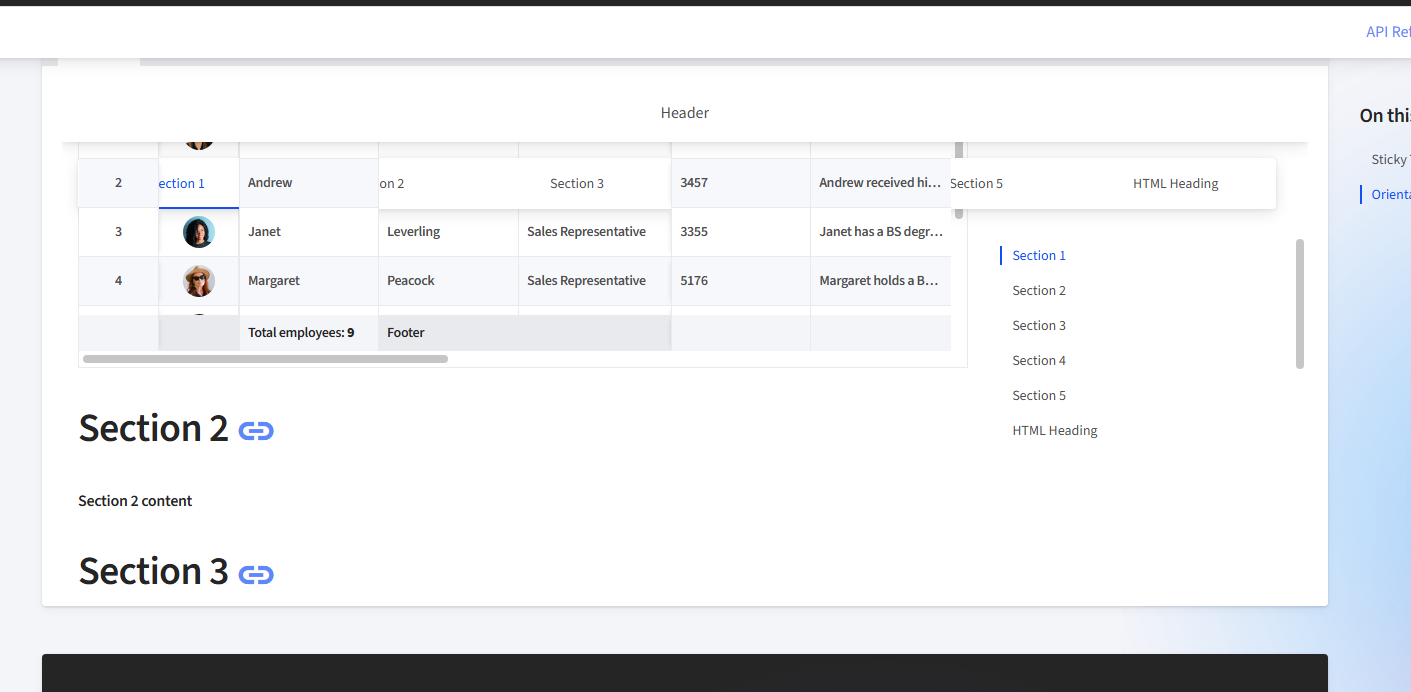Click the side navigation vertical scrollbar
The width and height of the screenshot is (1411, 692).
click(x=1300, y=303)
